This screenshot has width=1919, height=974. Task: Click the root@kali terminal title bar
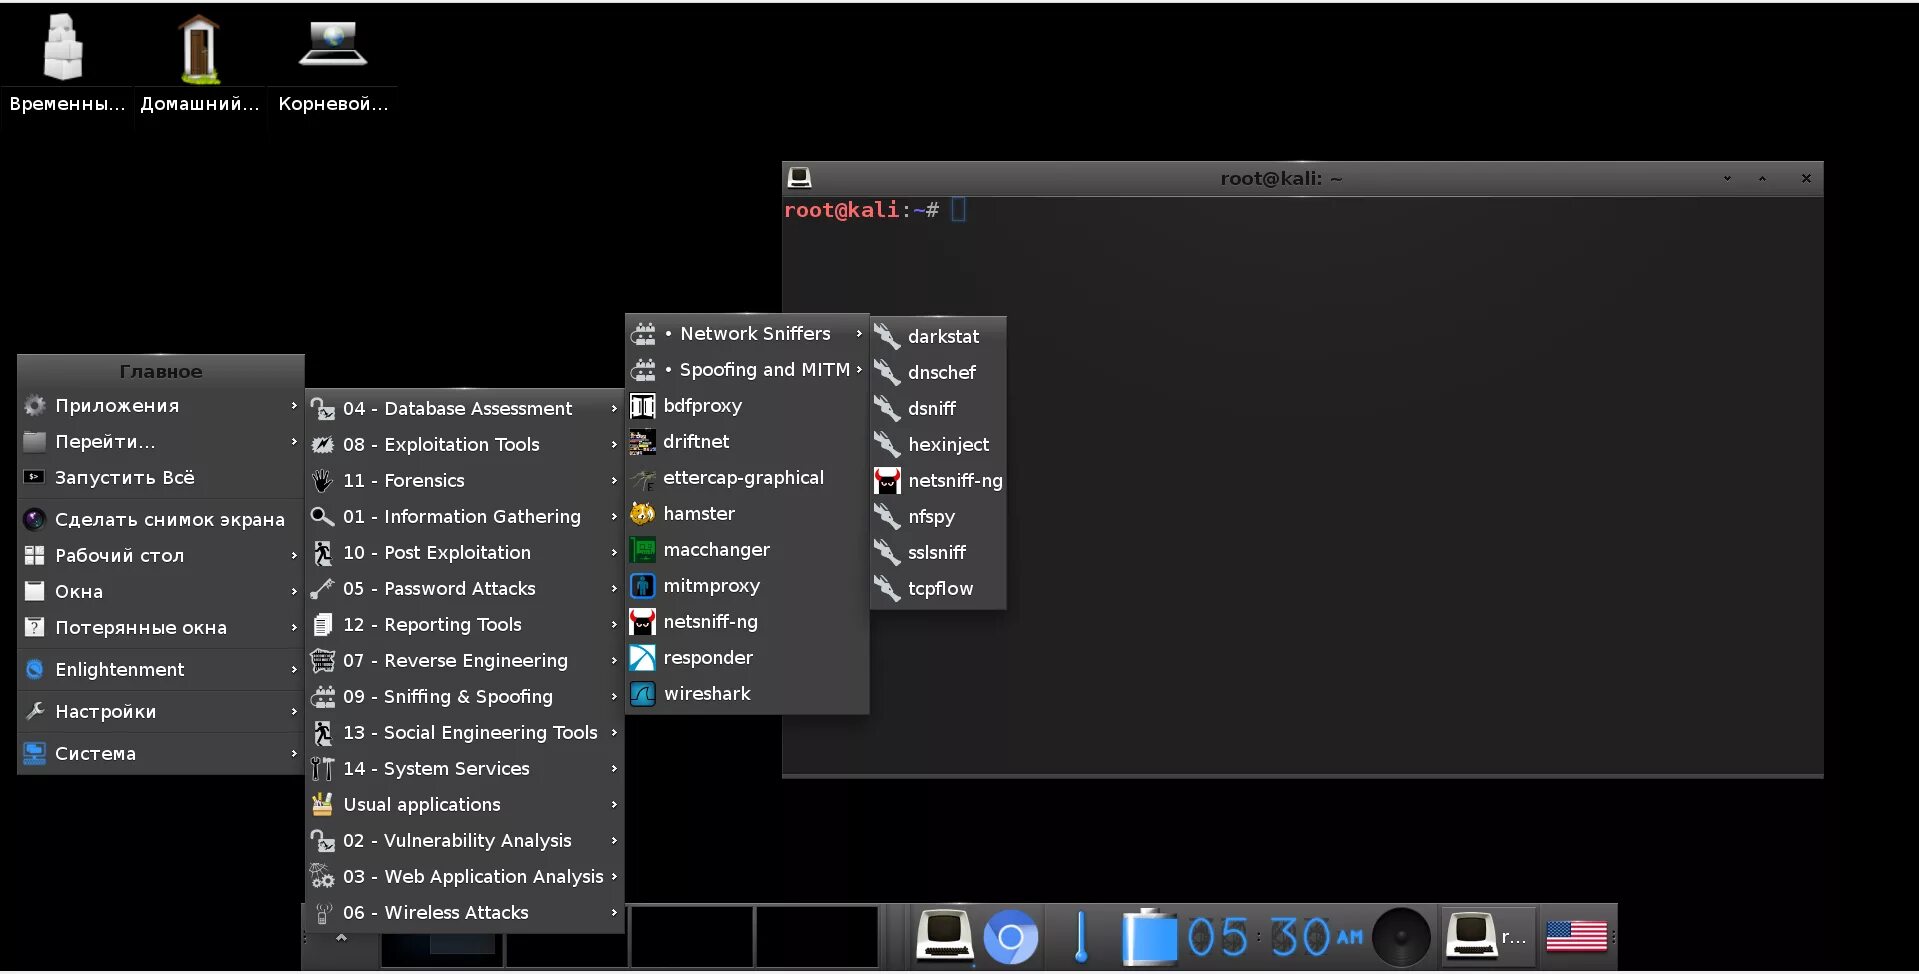(1302, 179)
